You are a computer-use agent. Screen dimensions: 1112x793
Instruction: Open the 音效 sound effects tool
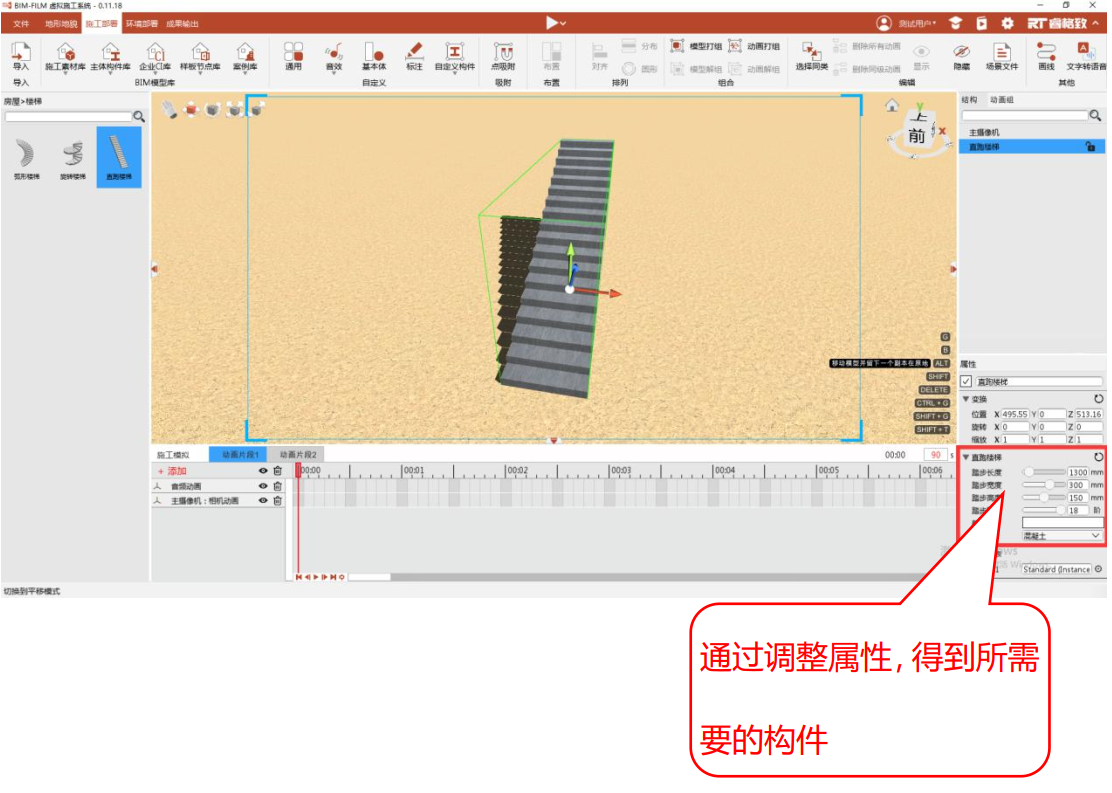(334, 57)
